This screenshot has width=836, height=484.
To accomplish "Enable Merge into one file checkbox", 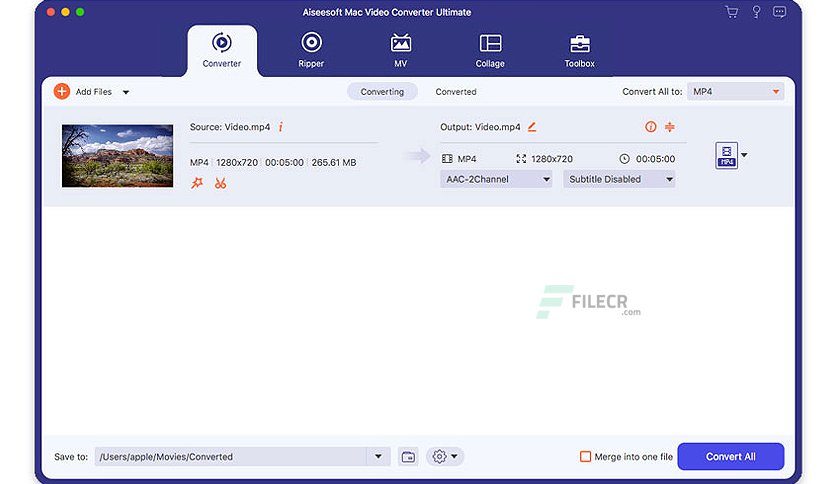I will point(585,457).
